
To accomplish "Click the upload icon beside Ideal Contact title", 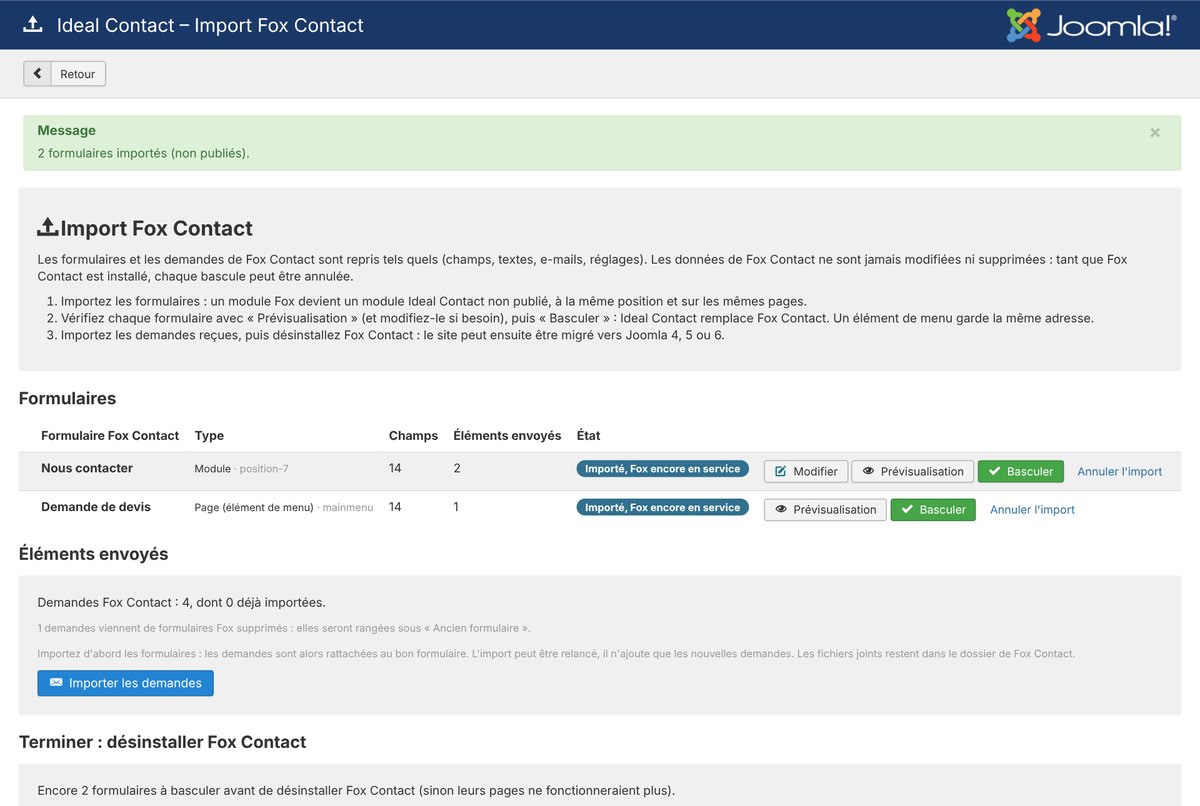I will [33, 25].
